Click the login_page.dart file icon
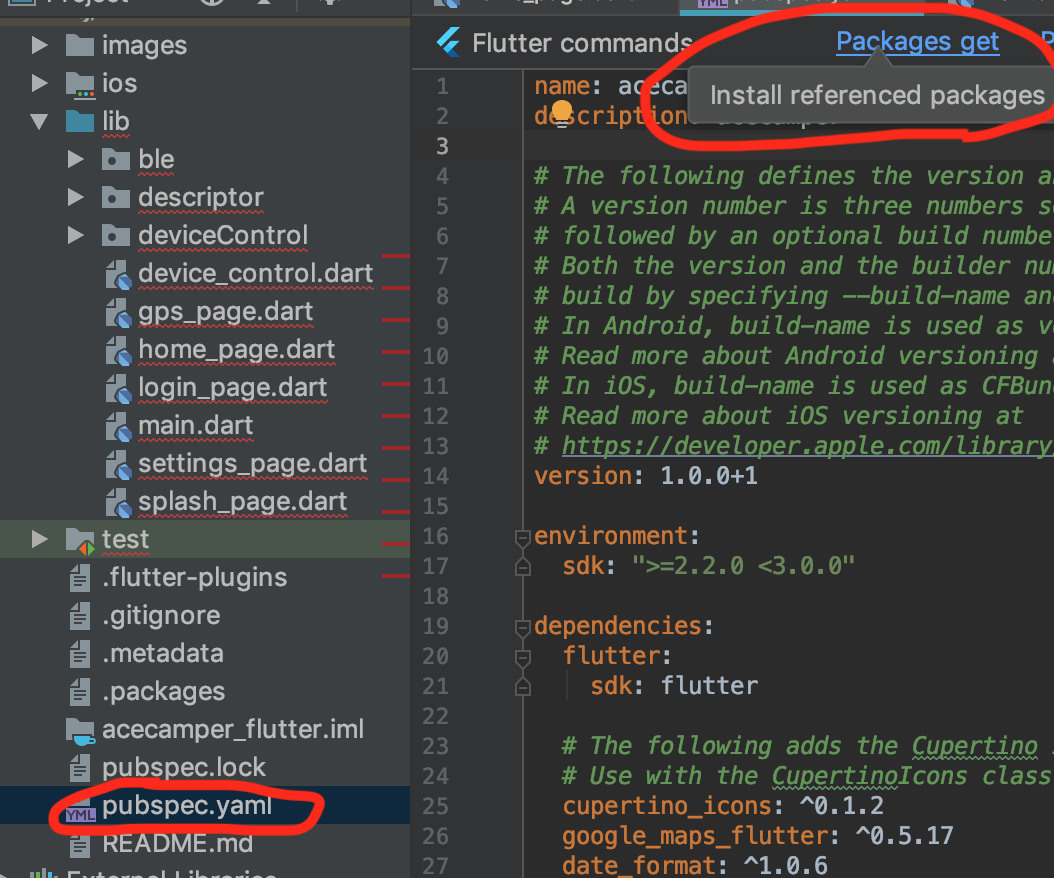1054x878 pixels. (118, 389)
